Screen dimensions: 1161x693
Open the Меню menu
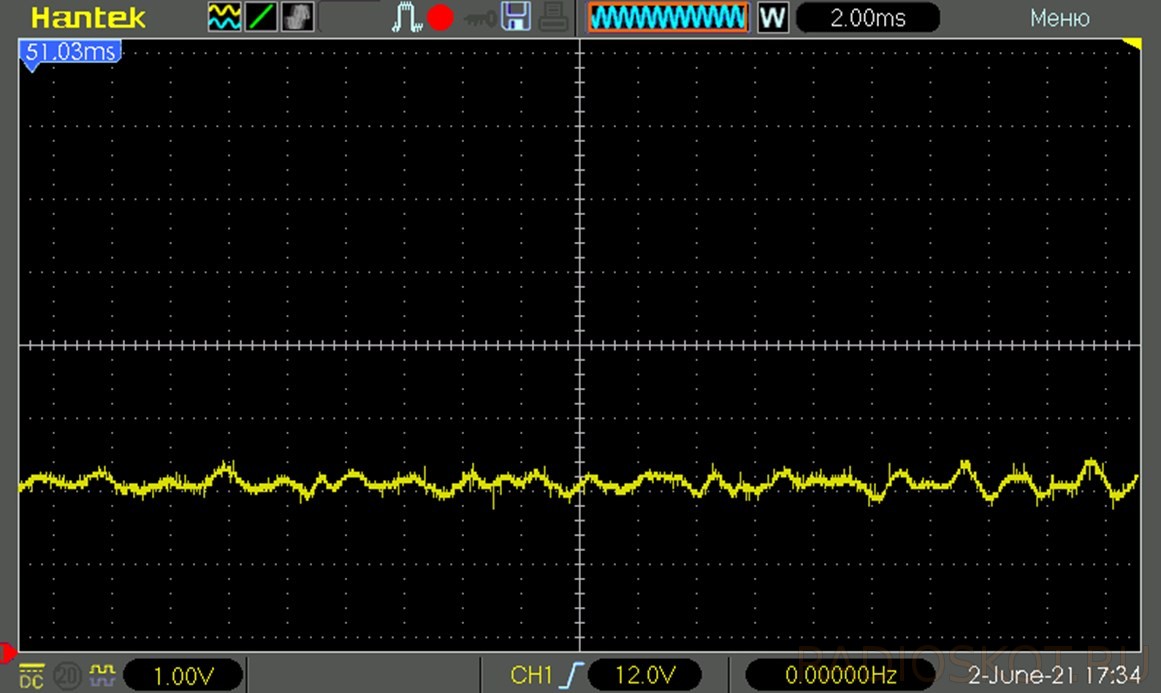[1059, 18]
